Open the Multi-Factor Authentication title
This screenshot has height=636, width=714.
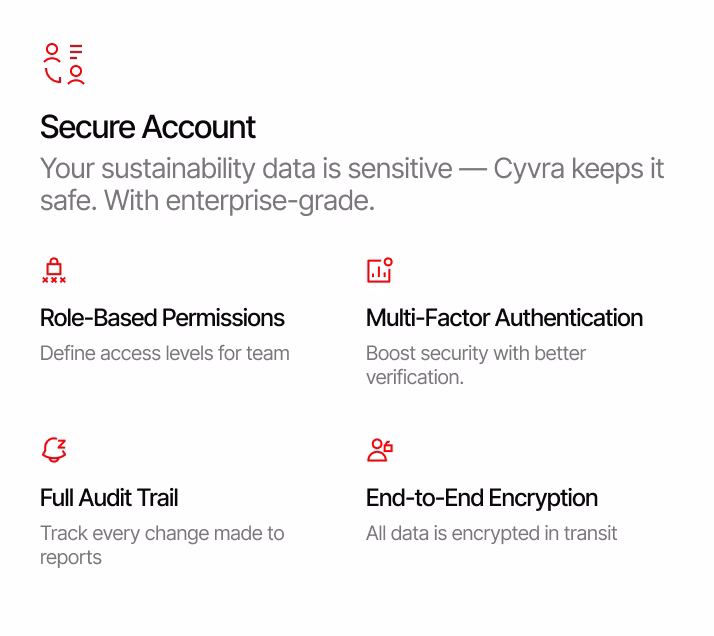pos(504,318)
